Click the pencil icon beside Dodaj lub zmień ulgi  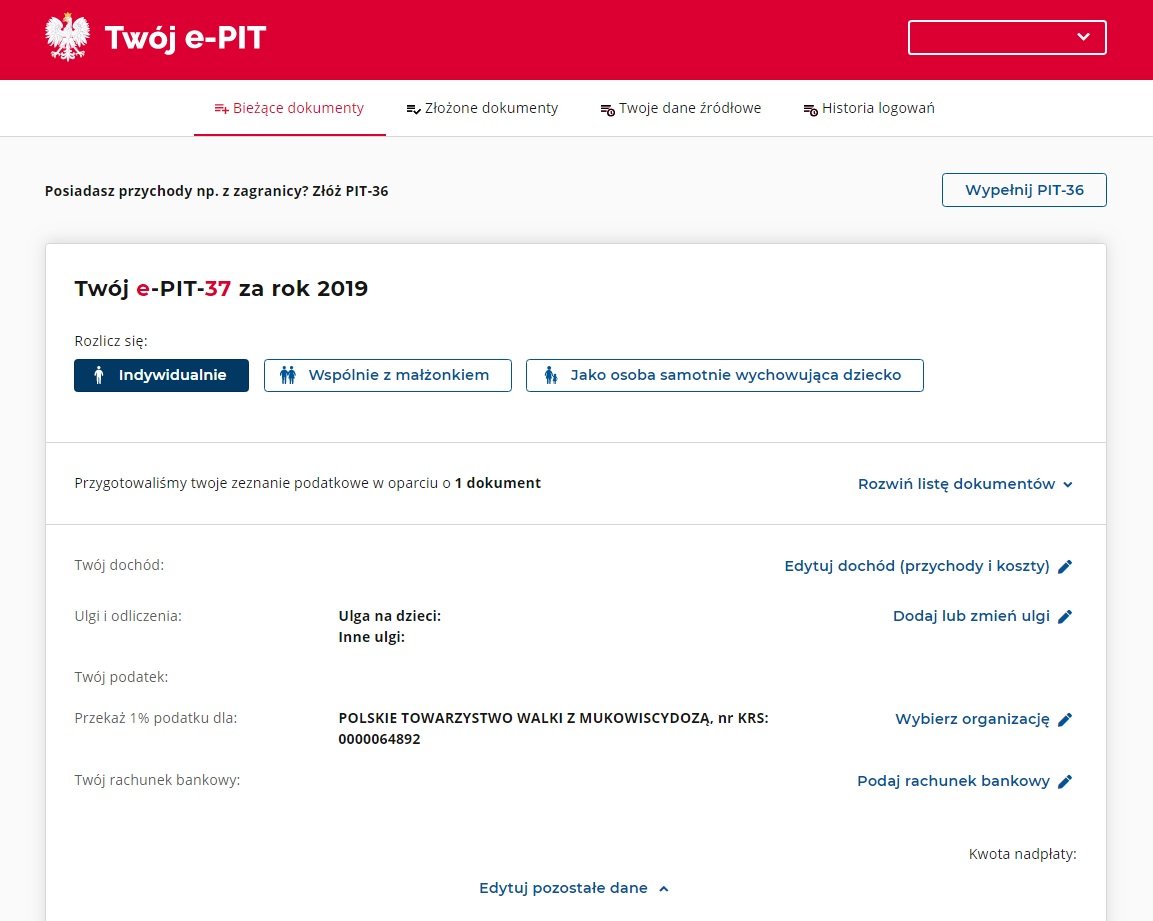[1065, 616]
